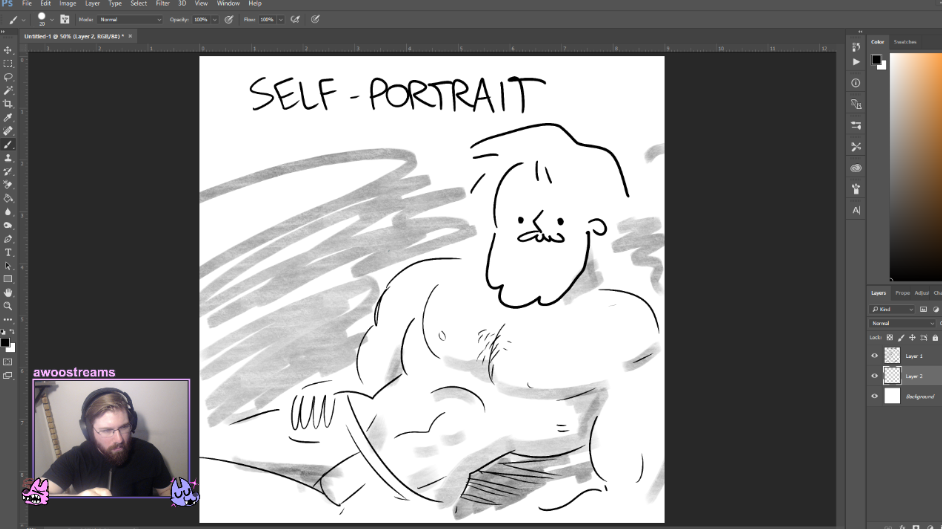Select the Move tool

[8, 50]
